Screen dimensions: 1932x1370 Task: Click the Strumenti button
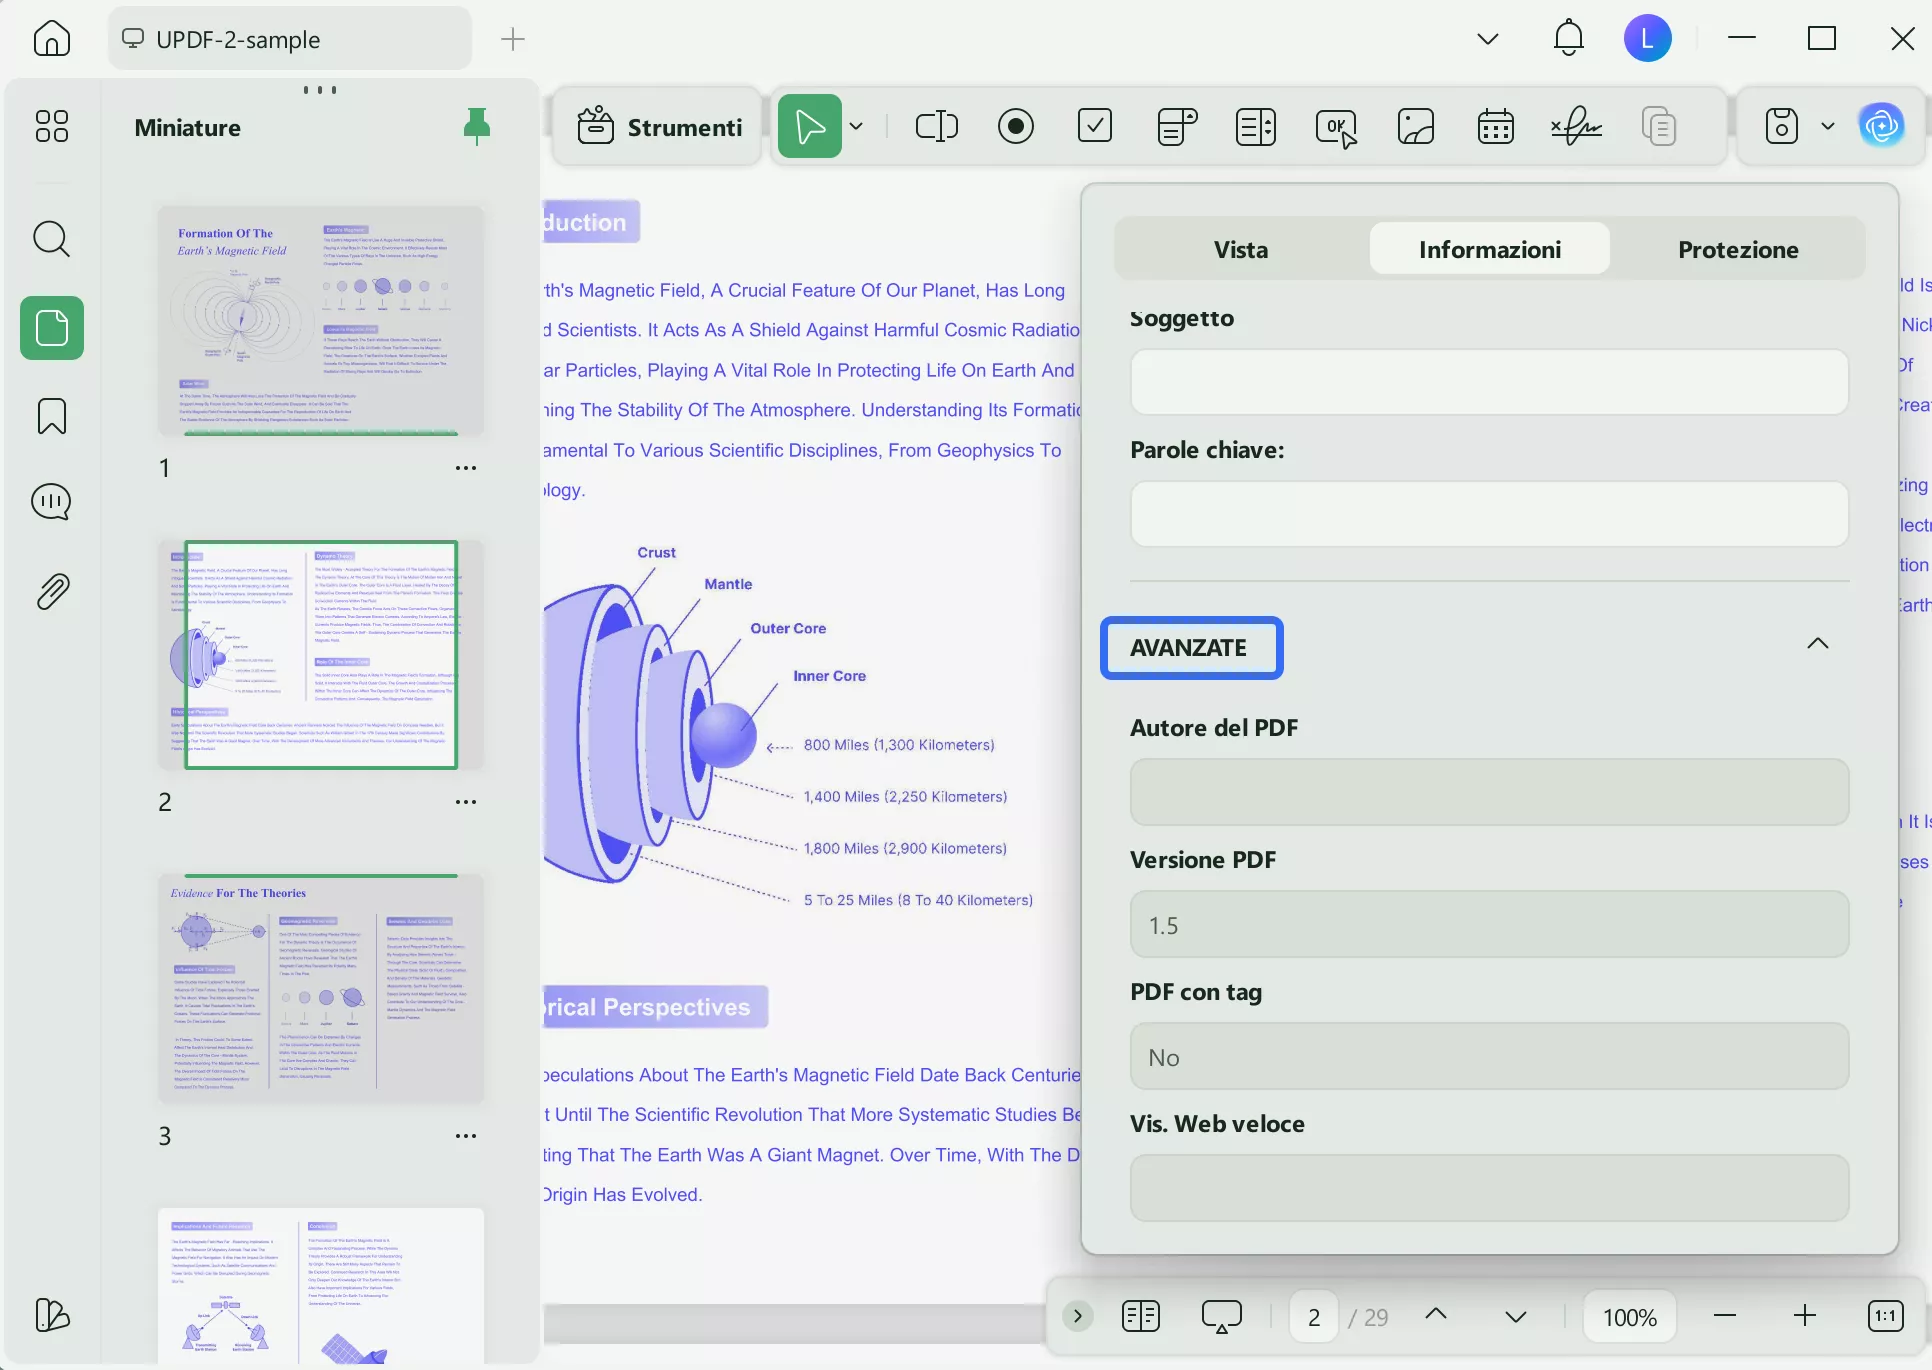click(659, 127)
